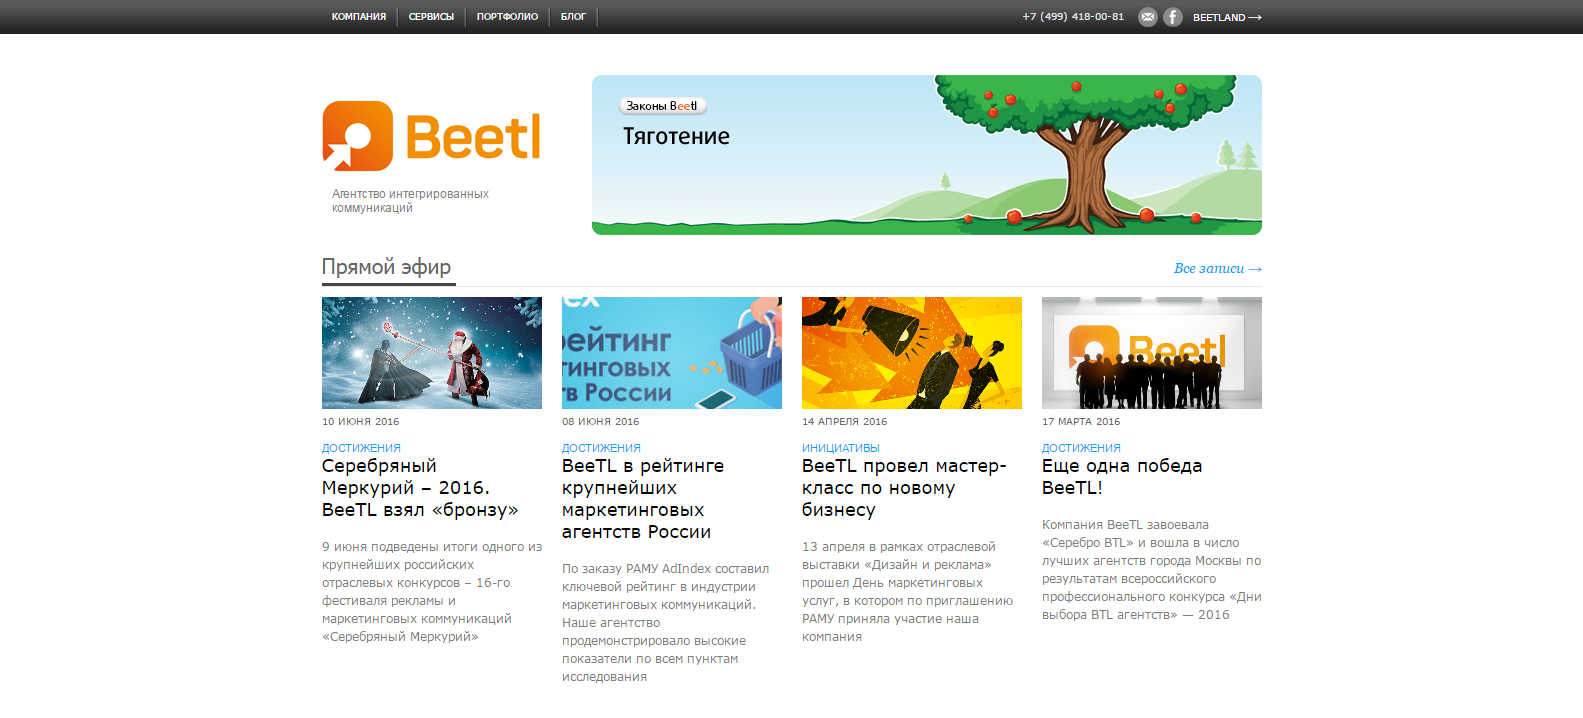Click the summary starting 9 июня подведены итоги
Image resolution: width=1583 pixels, height=718 pixels.
432,592
